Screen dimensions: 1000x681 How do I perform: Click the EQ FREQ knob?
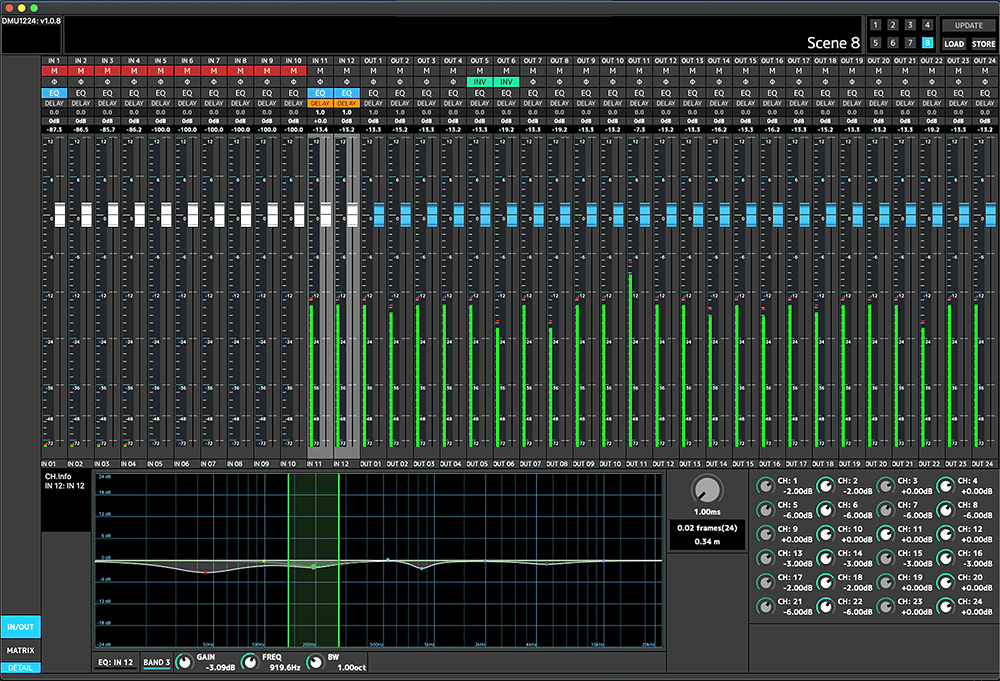pos(248,662)
